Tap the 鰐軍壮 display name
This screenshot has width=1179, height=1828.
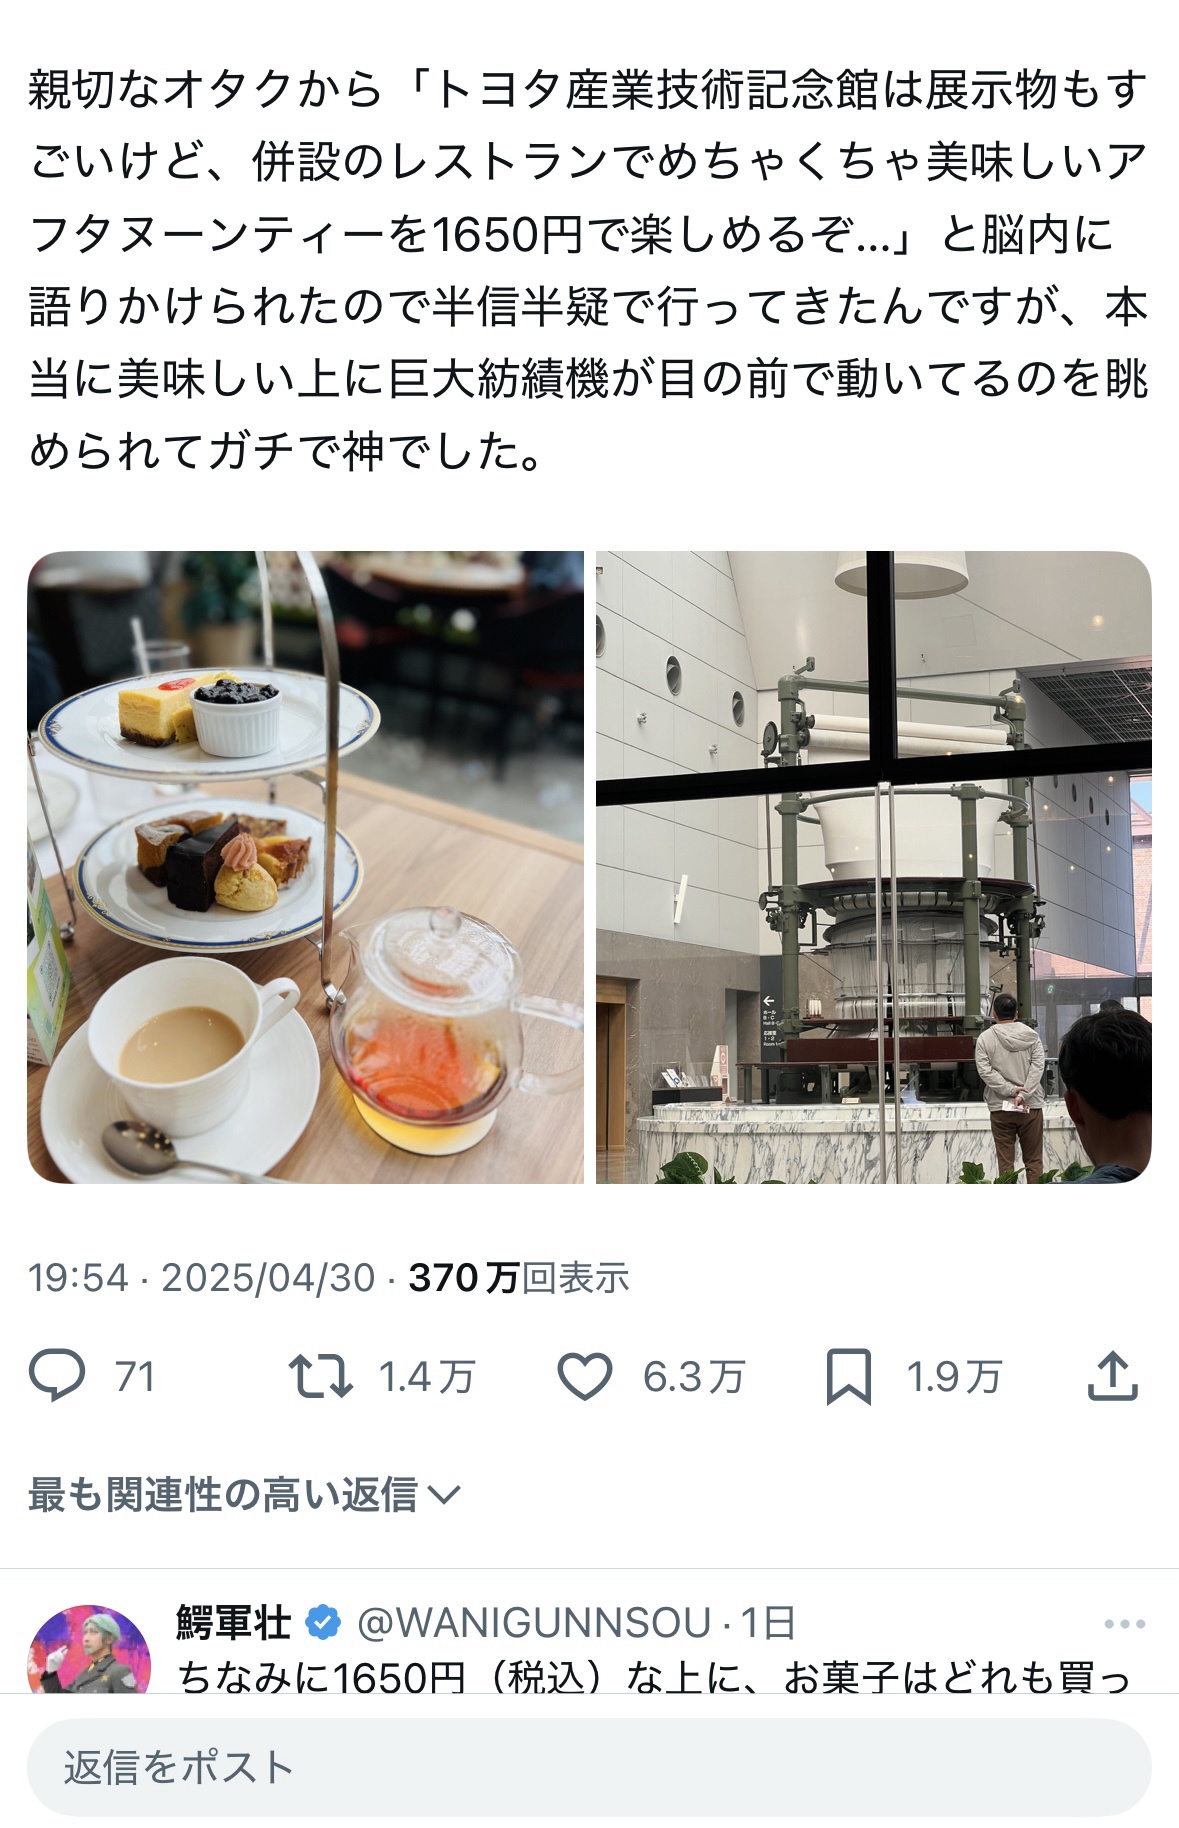(x=235, y=1623)
